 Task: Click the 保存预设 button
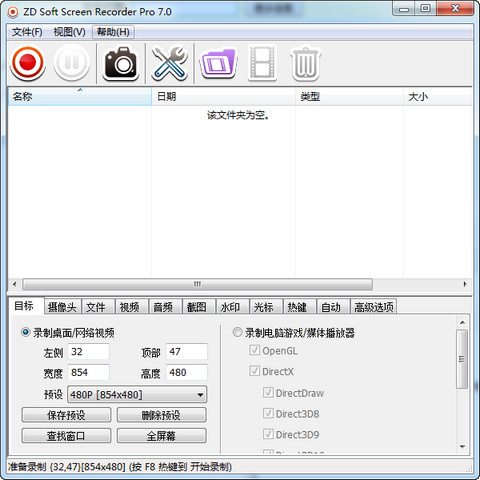coord(66,415)
